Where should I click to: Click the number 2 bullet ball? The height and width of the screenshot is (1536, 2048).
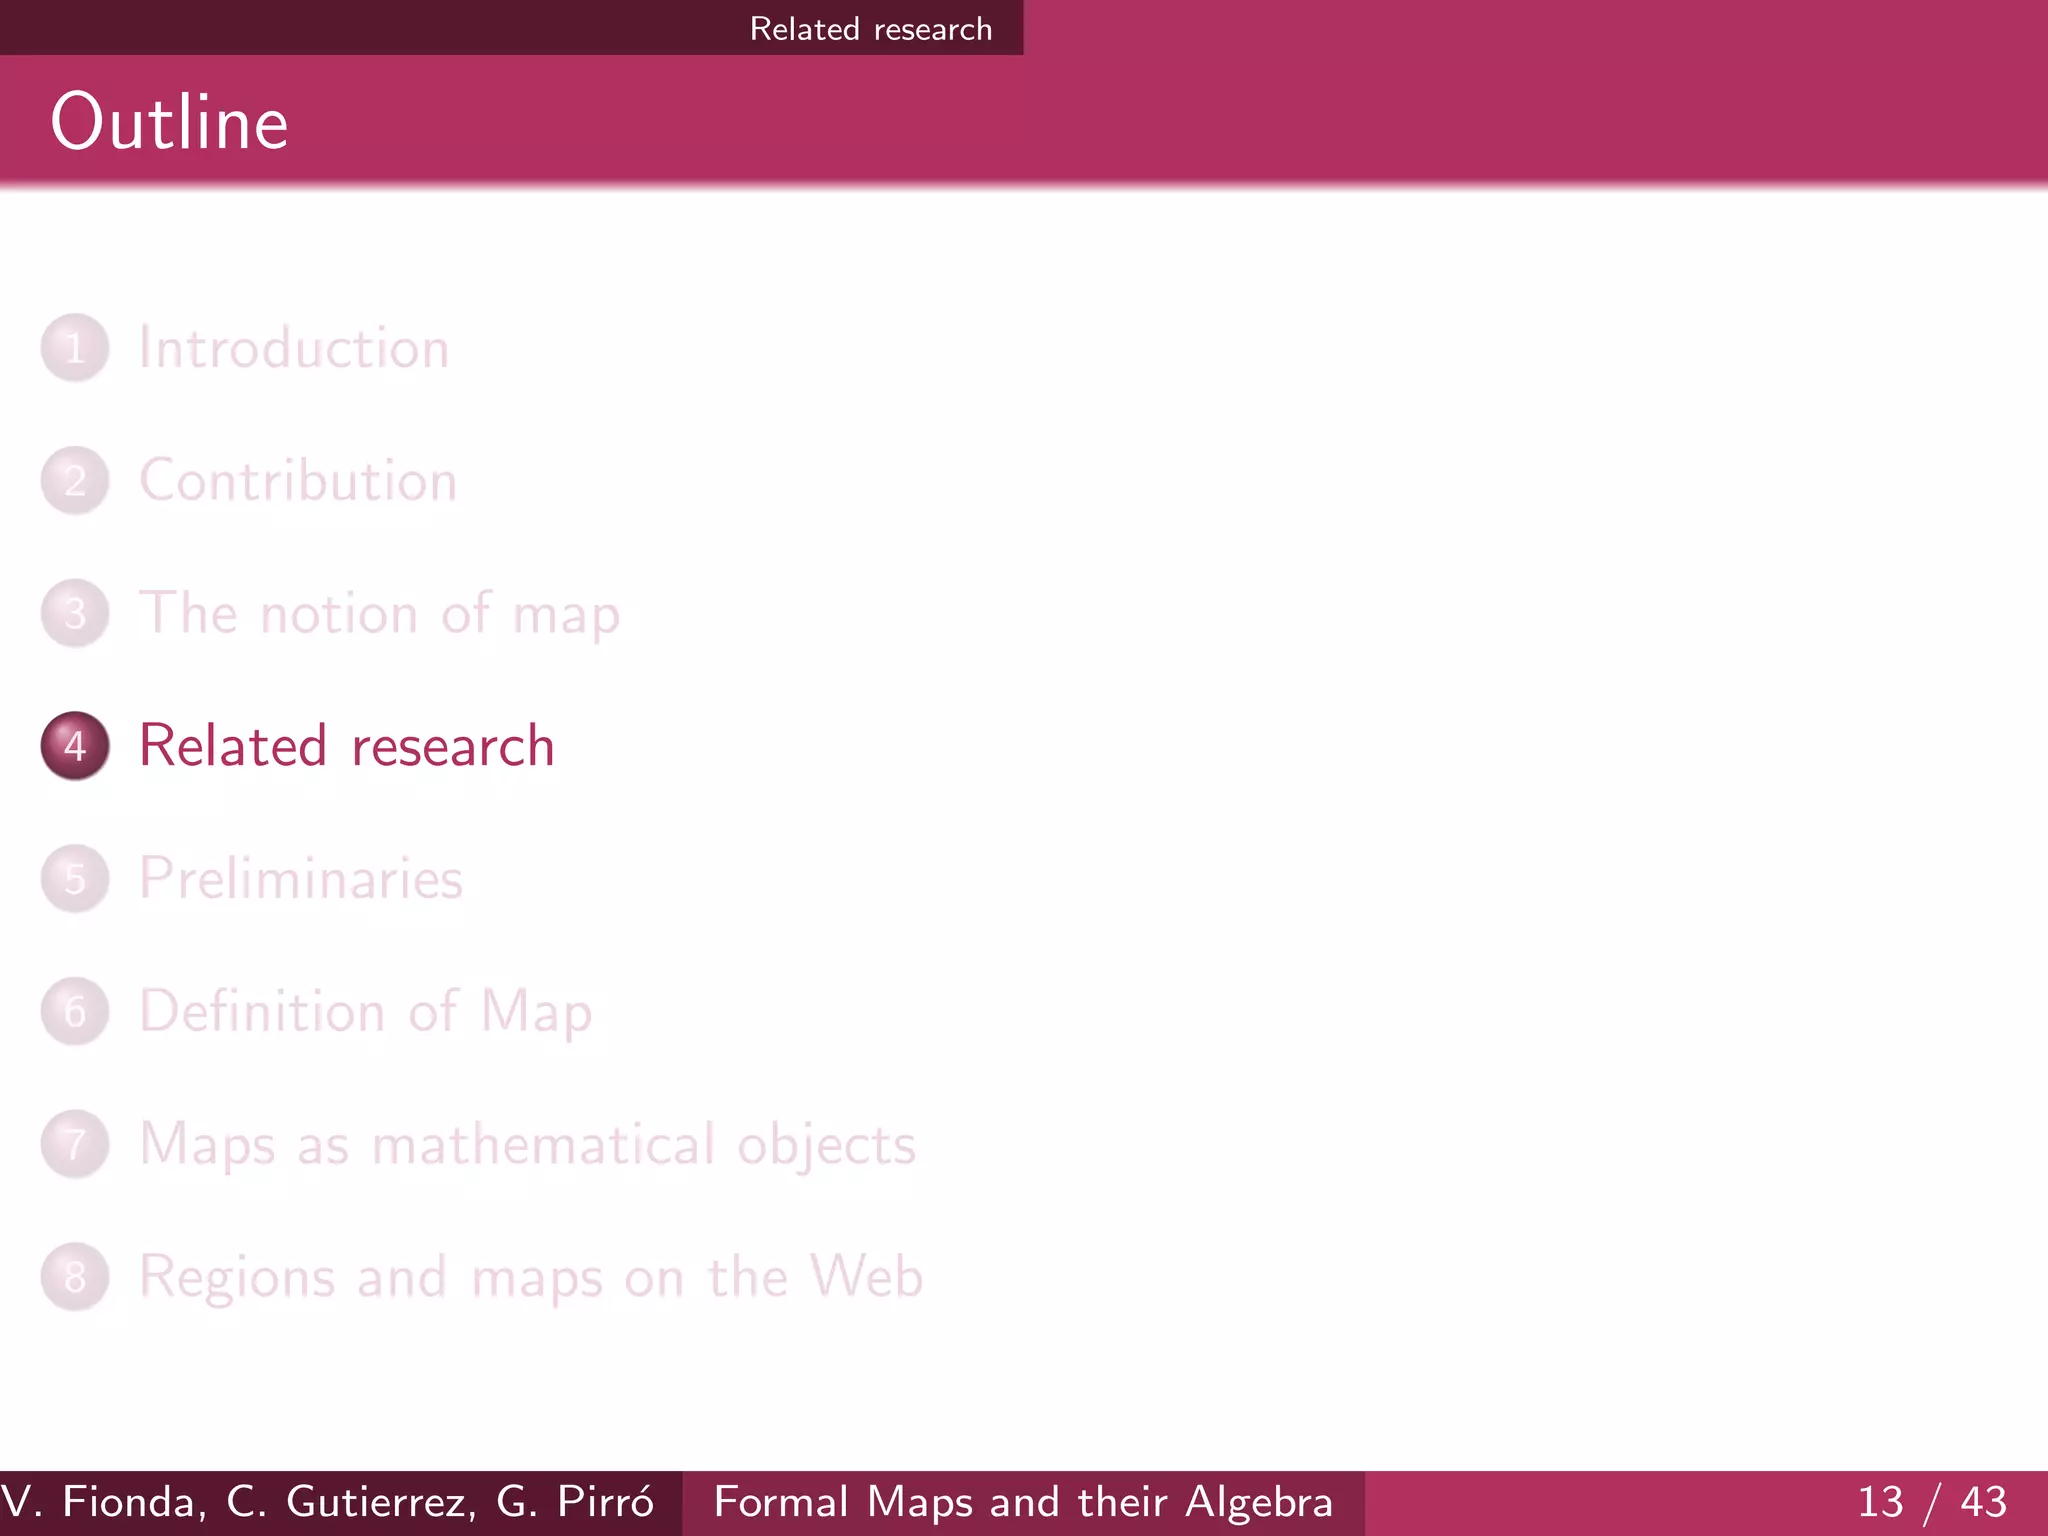[75, 481]
